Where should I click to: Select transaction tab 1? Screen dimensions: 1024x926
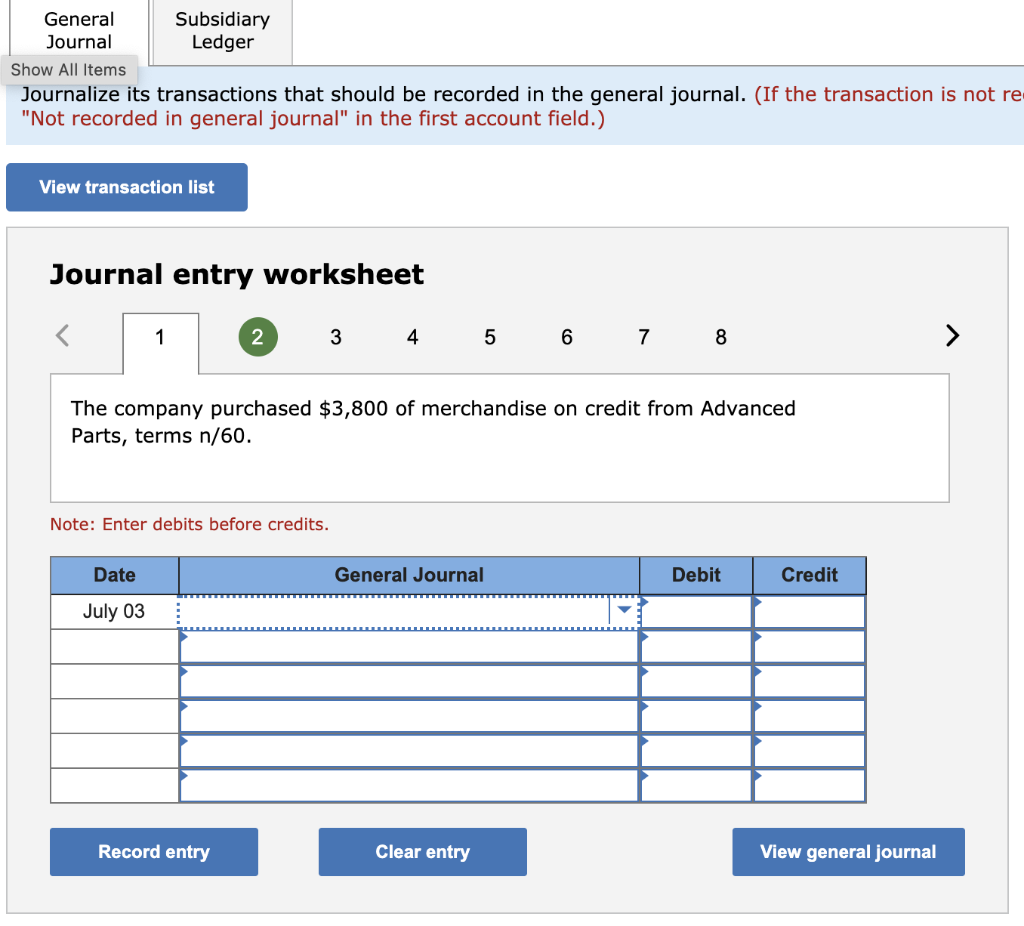[160, 337]
